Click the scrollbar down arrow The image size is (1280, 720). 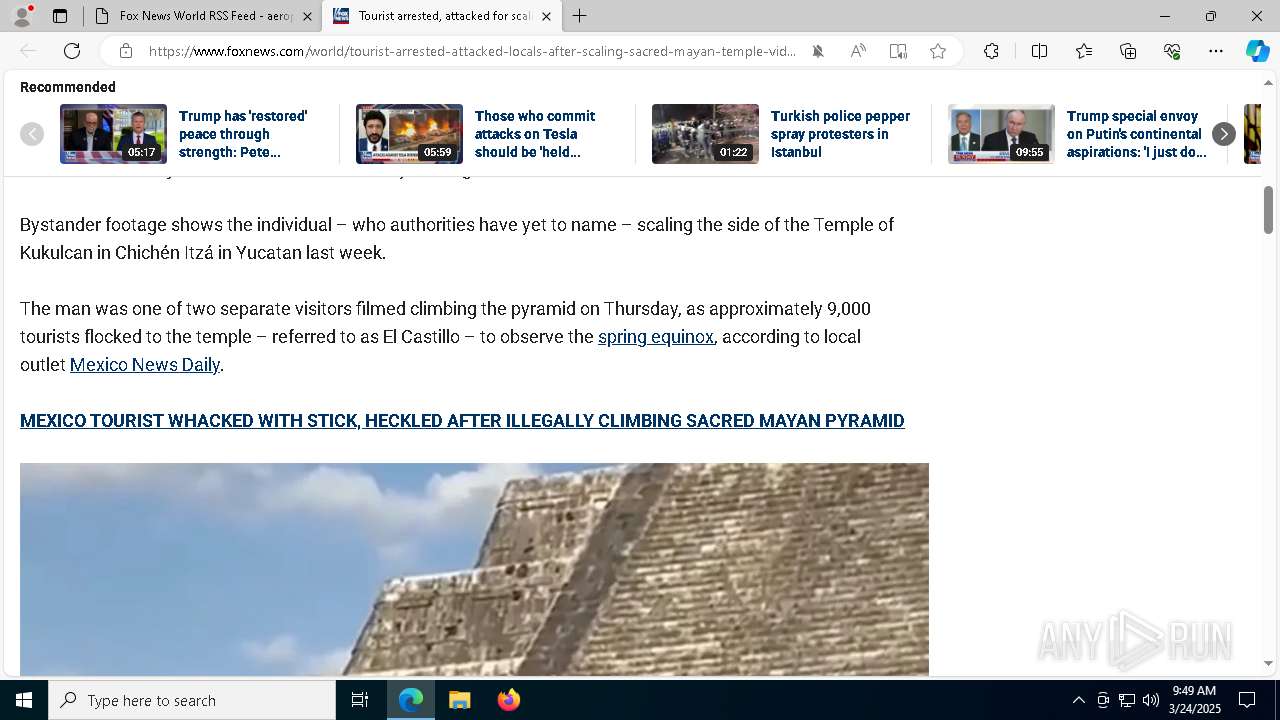tap(1268, 663)
